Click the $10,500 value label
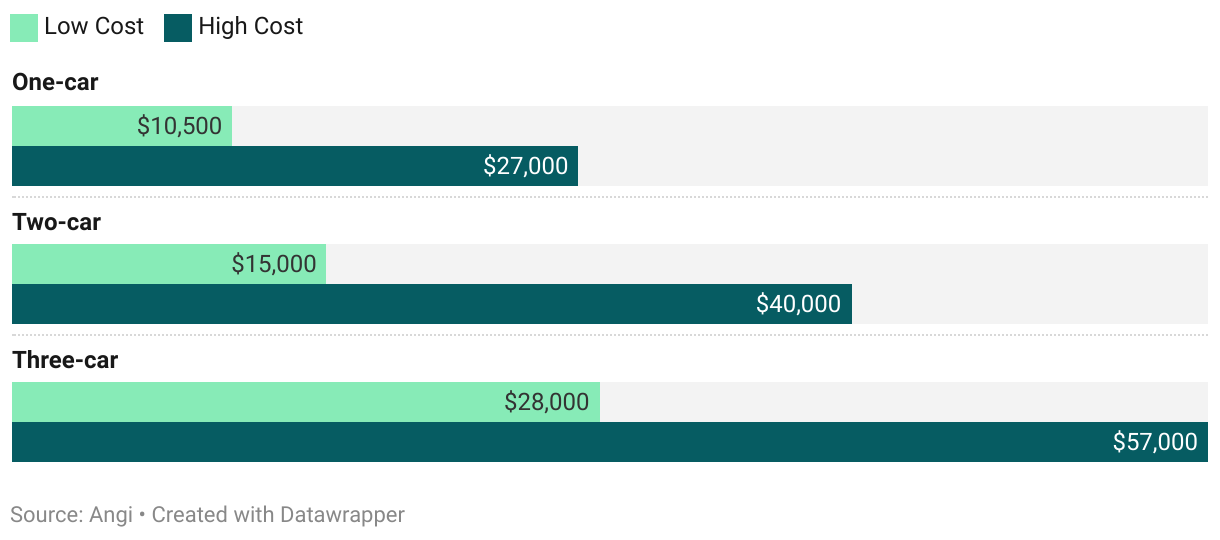 point(180,127)
